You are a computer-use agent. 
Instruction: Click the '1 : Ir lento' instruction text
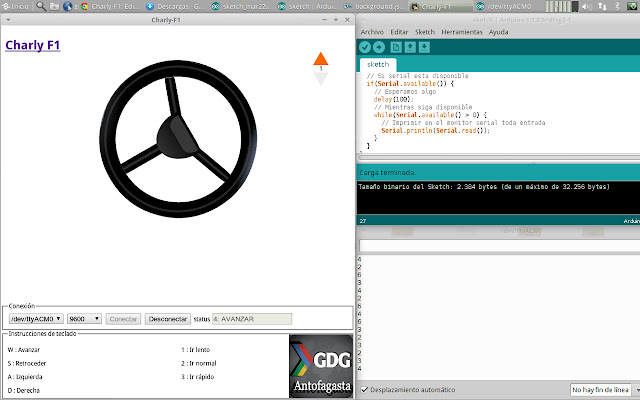pyautogui.click(x=195, y=350)
